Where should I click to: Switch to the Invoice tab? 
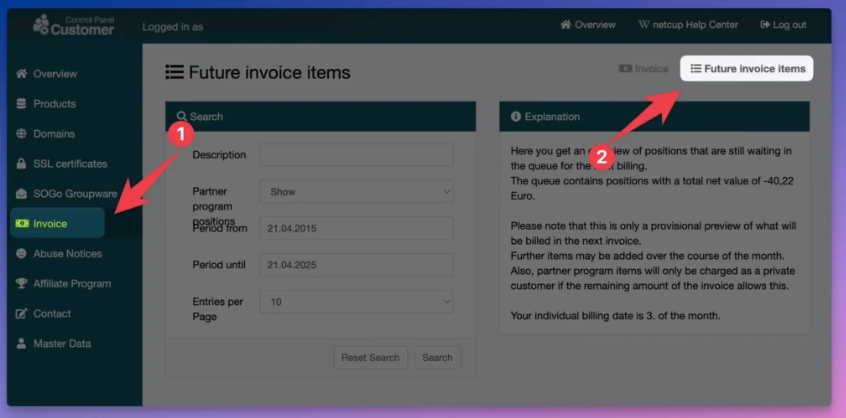644,69
